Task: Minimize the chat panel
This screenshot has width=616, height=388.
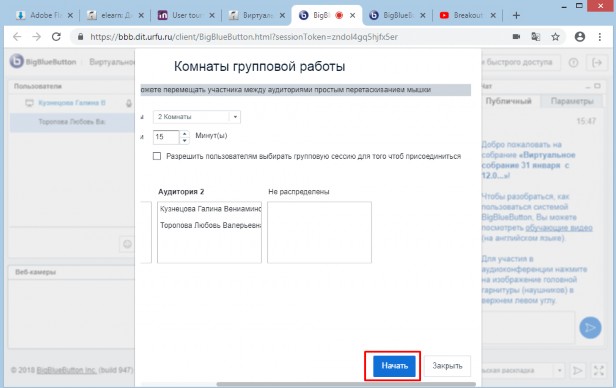Action: click(588, 86)
